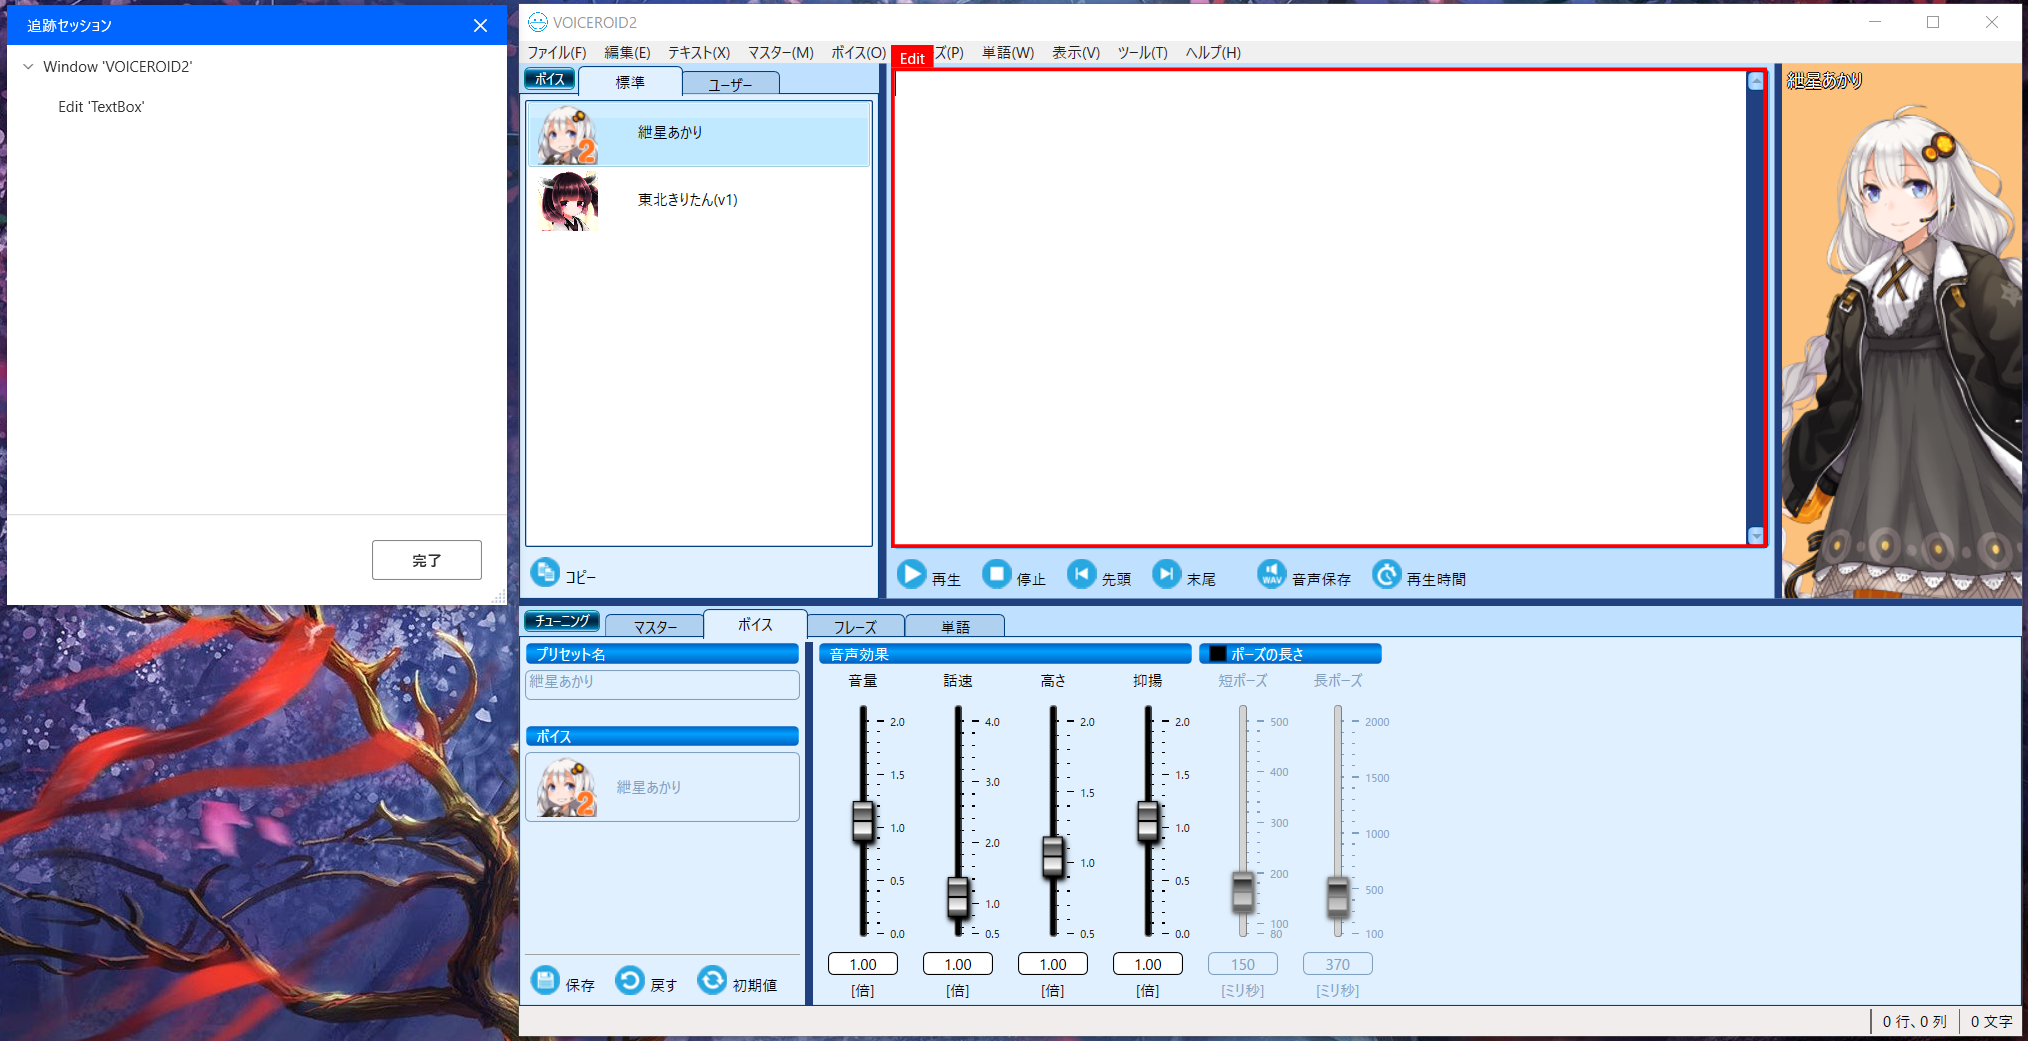The width and height of the screenshot is (2028, 1041).
Task: Click text area scrollbar up arrow
Action: click(1756, 81)
